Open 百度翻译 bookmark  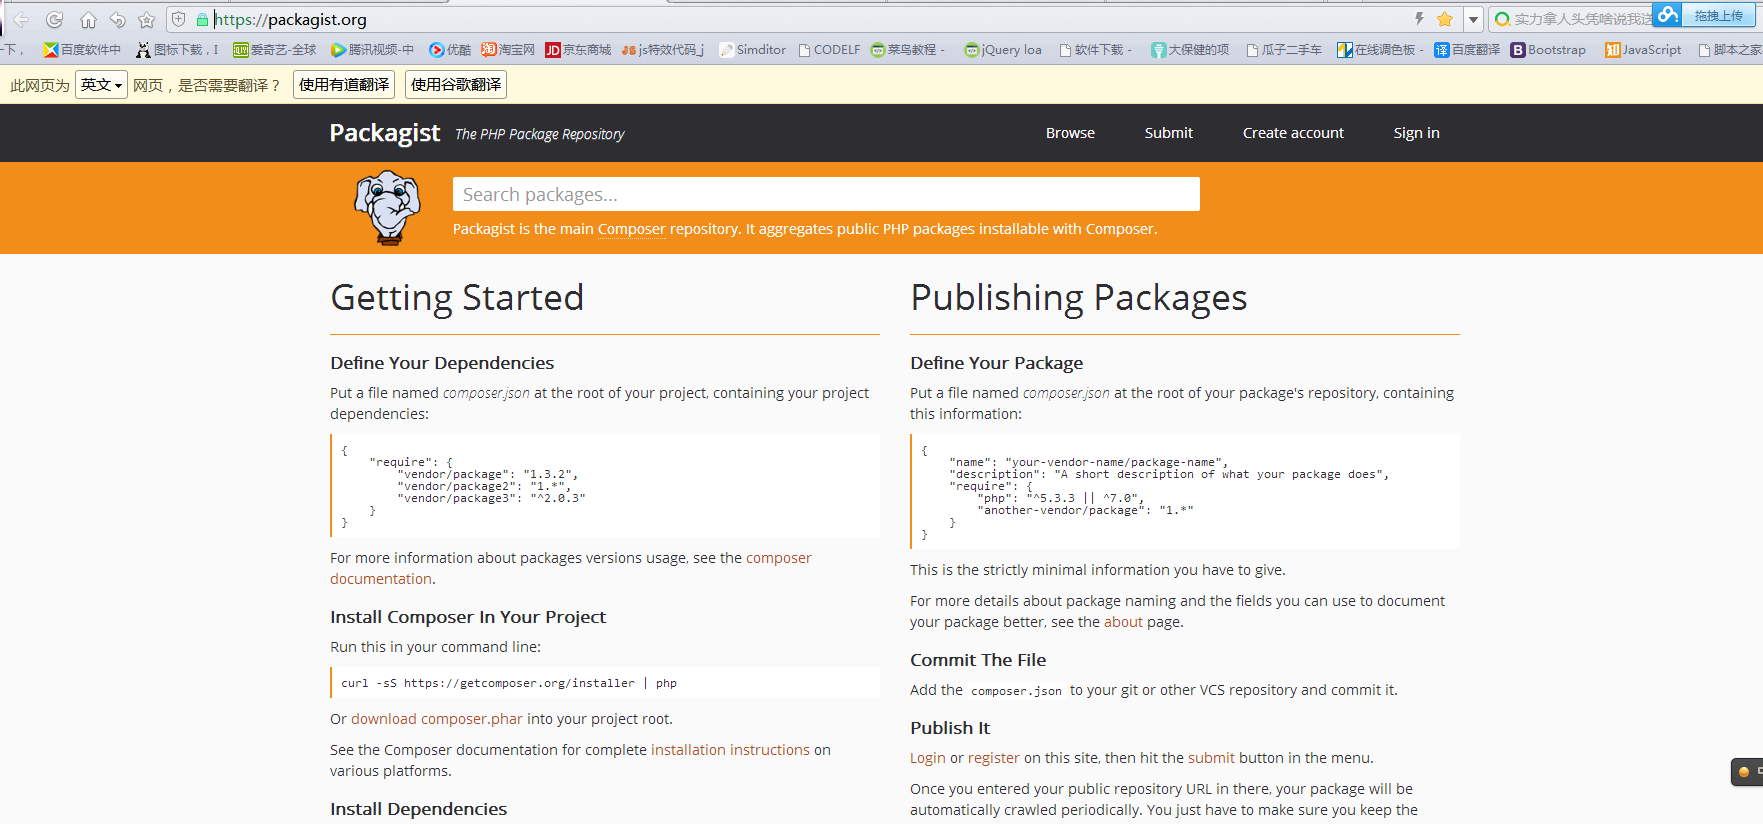point(1467,49)
